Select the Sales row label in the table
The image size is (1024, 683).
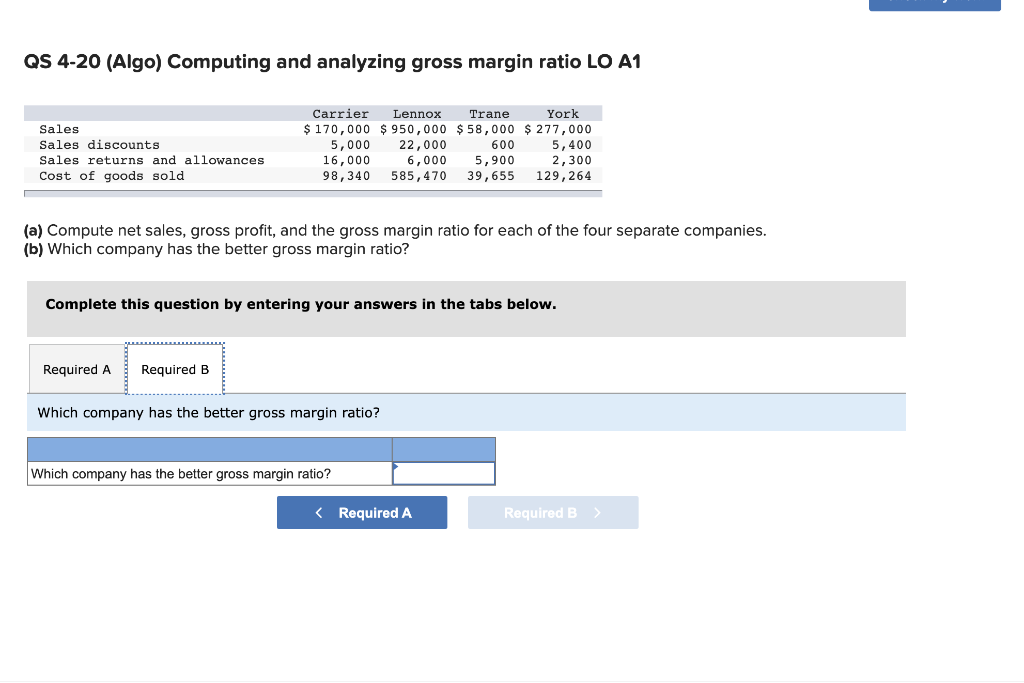click(58, 128)
